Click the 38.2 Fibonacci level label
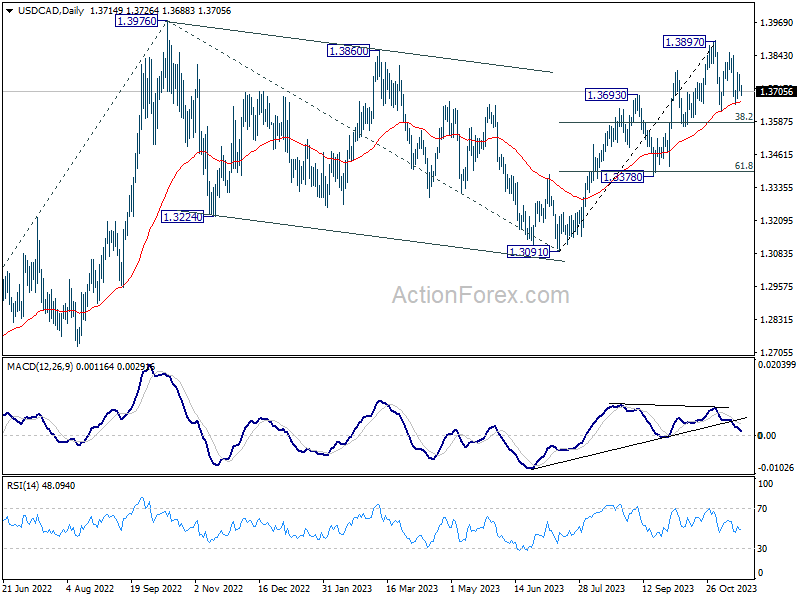Viewport: 800px width, 600px height. click(743, 117)
